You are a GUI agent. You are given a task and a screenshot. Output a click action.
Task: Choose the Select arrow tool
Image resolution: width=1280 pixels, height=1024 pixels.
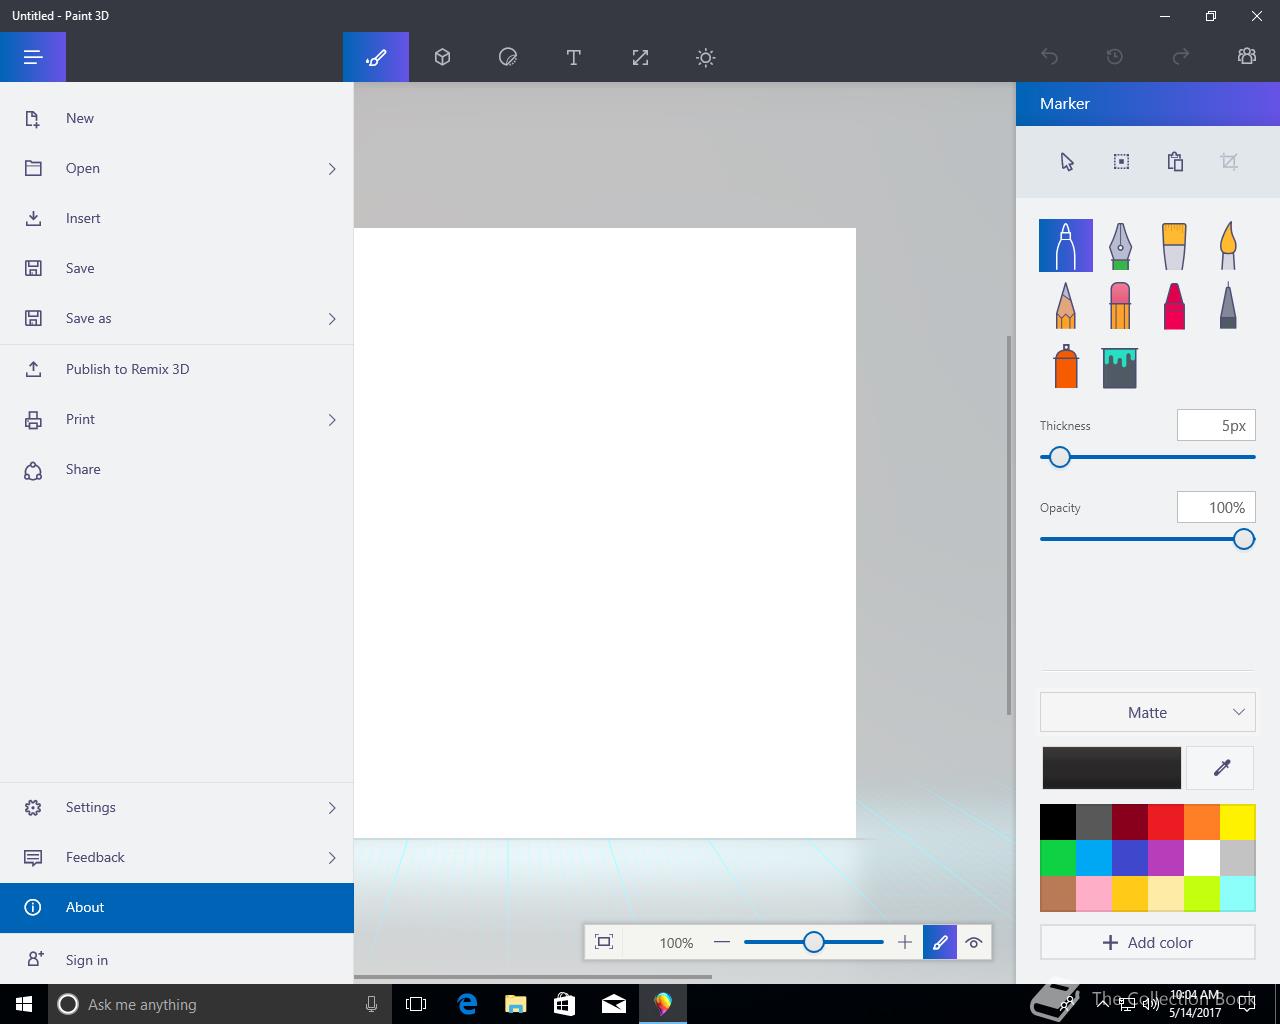(x=1067, y=162)
